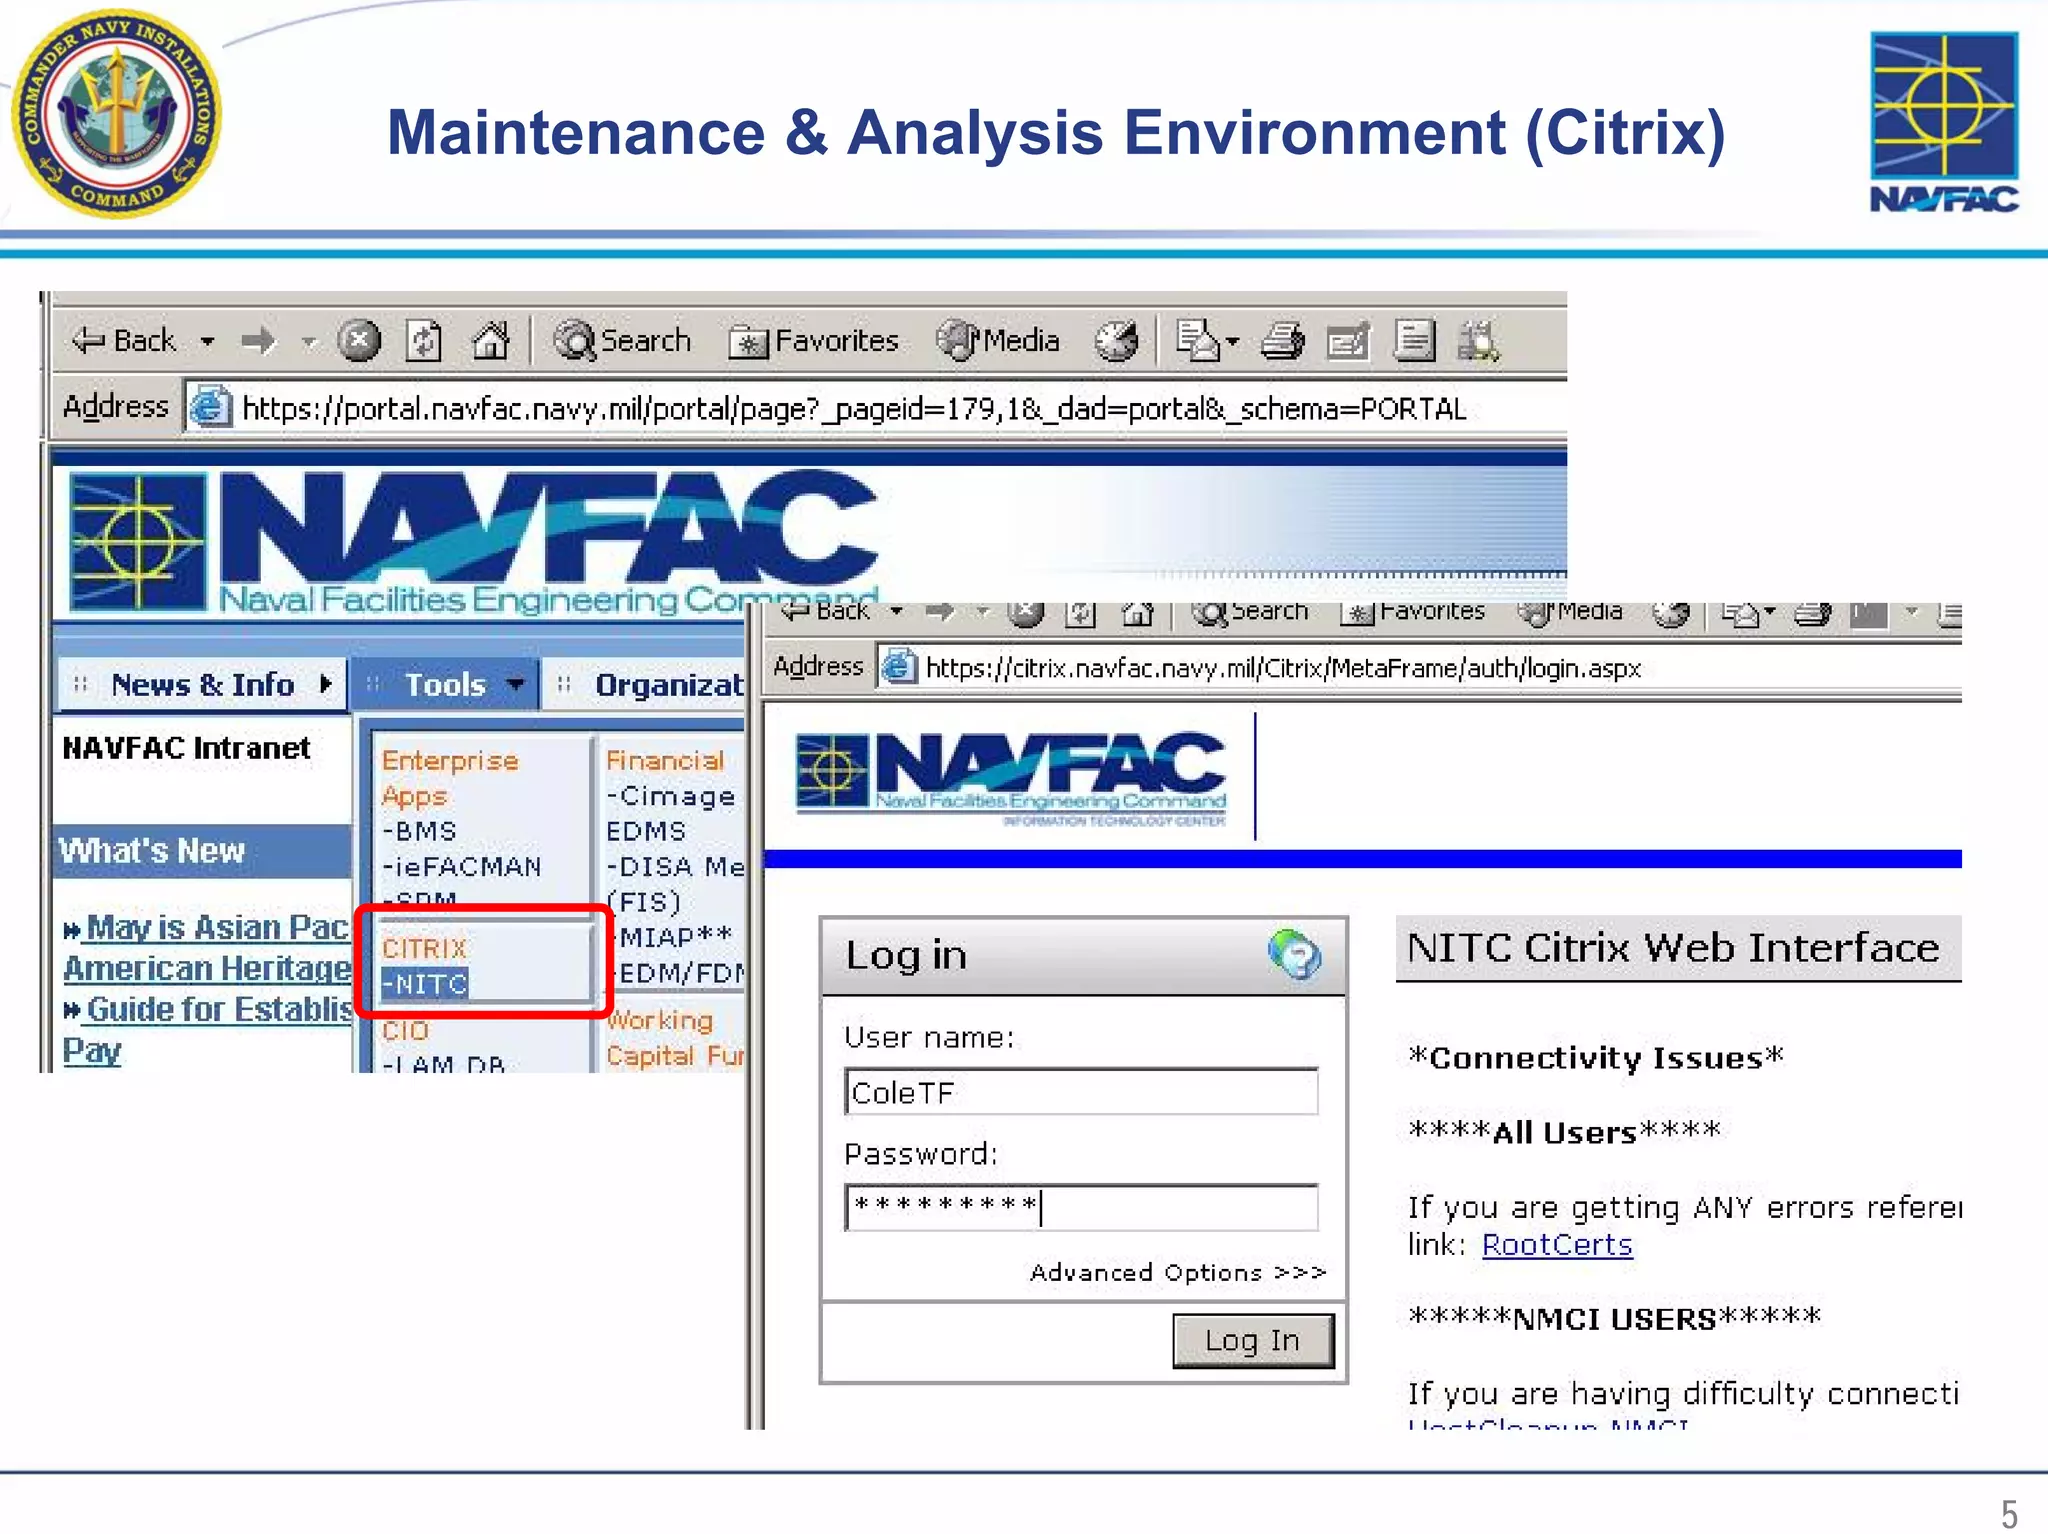Click Mail icon in portal browser toolbar
Screen dimensions: 2048x1534
pos(1198,341)
